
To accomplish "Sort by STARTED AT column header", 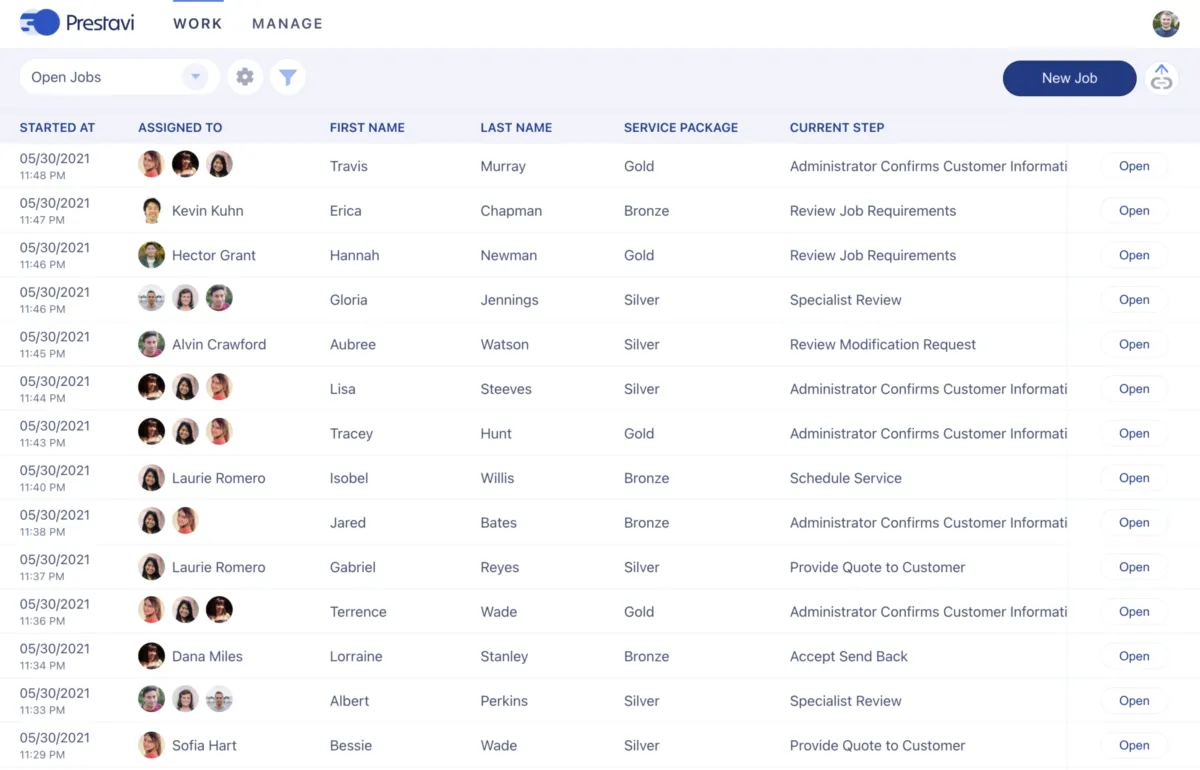I will 57,127.
